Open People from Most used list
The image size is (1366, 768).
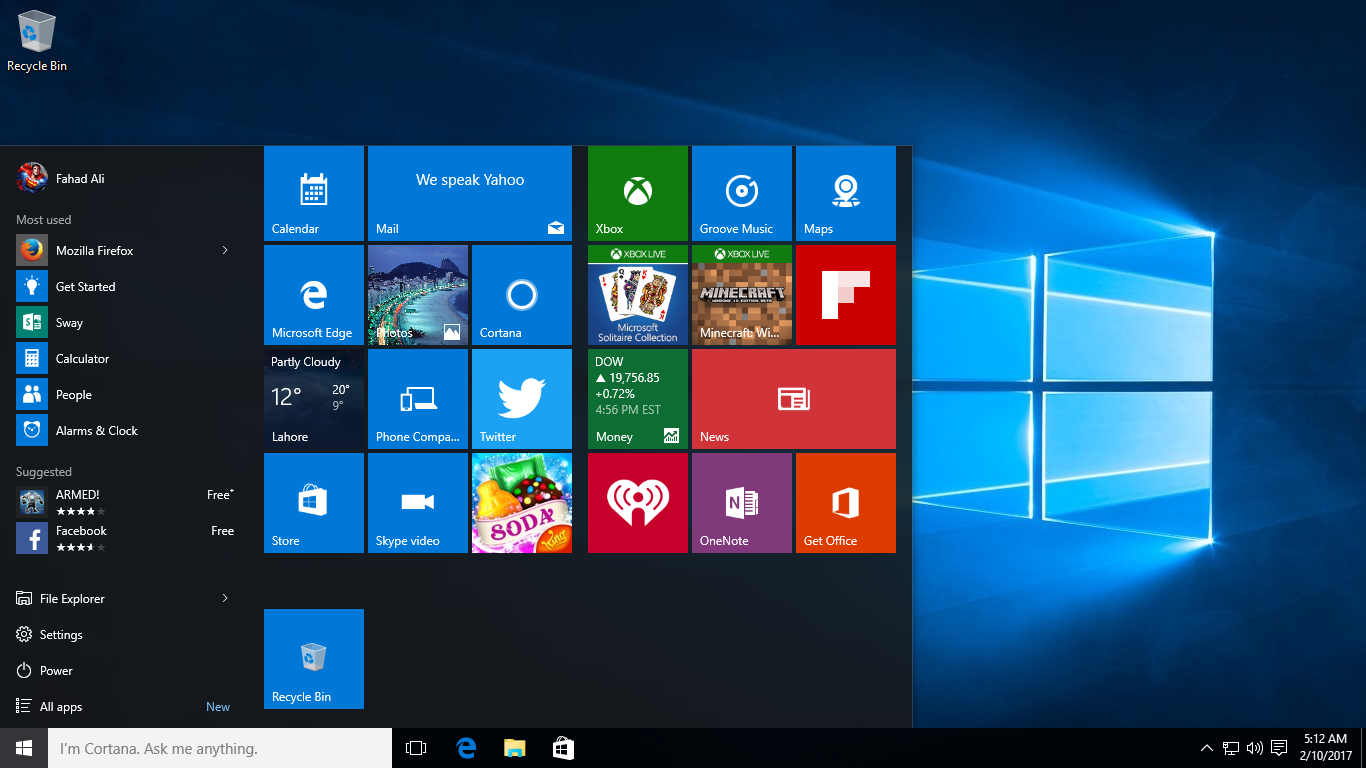125,394
